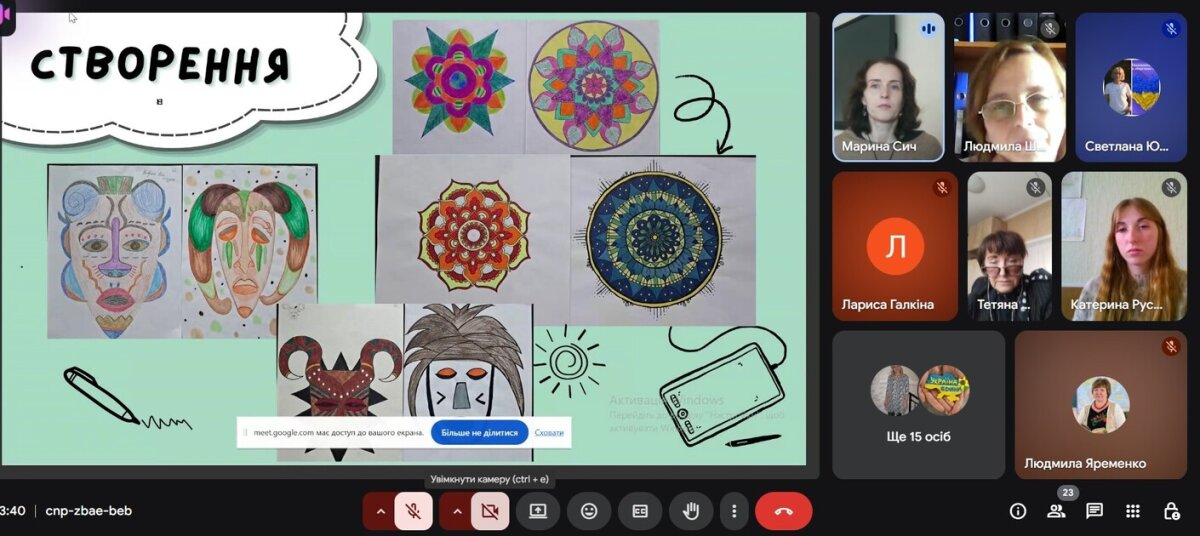Raise your hand in the meeting
Image resolution: width=1200 pixels, height=536 pixels.
pos(690,511)
